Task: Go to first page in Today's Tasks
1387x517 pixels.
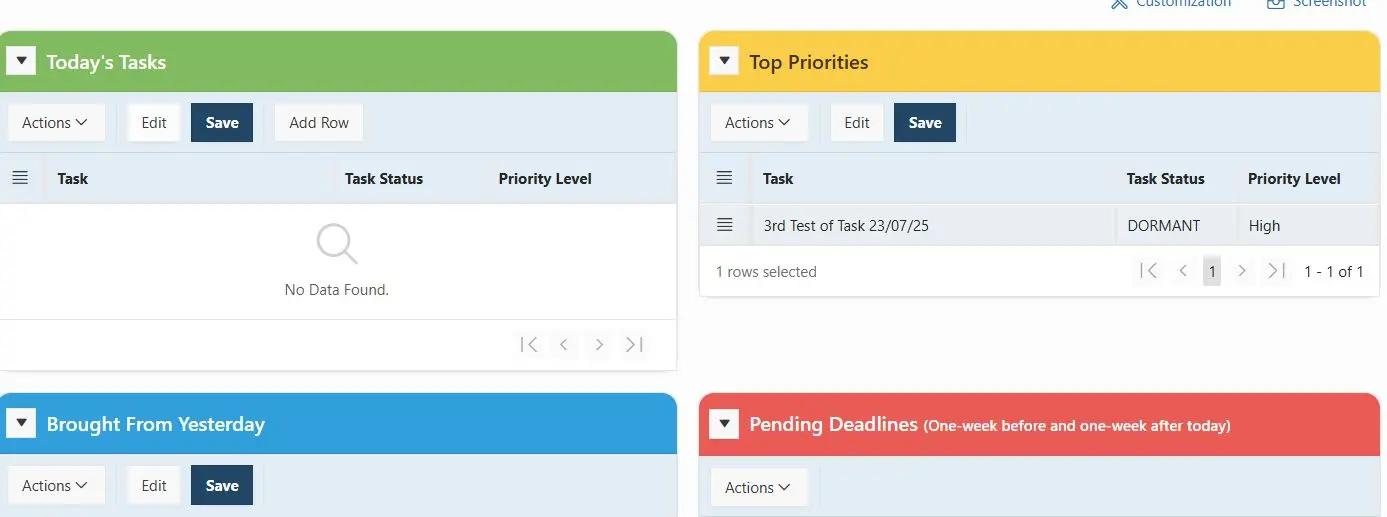Action: coord(530,344)
